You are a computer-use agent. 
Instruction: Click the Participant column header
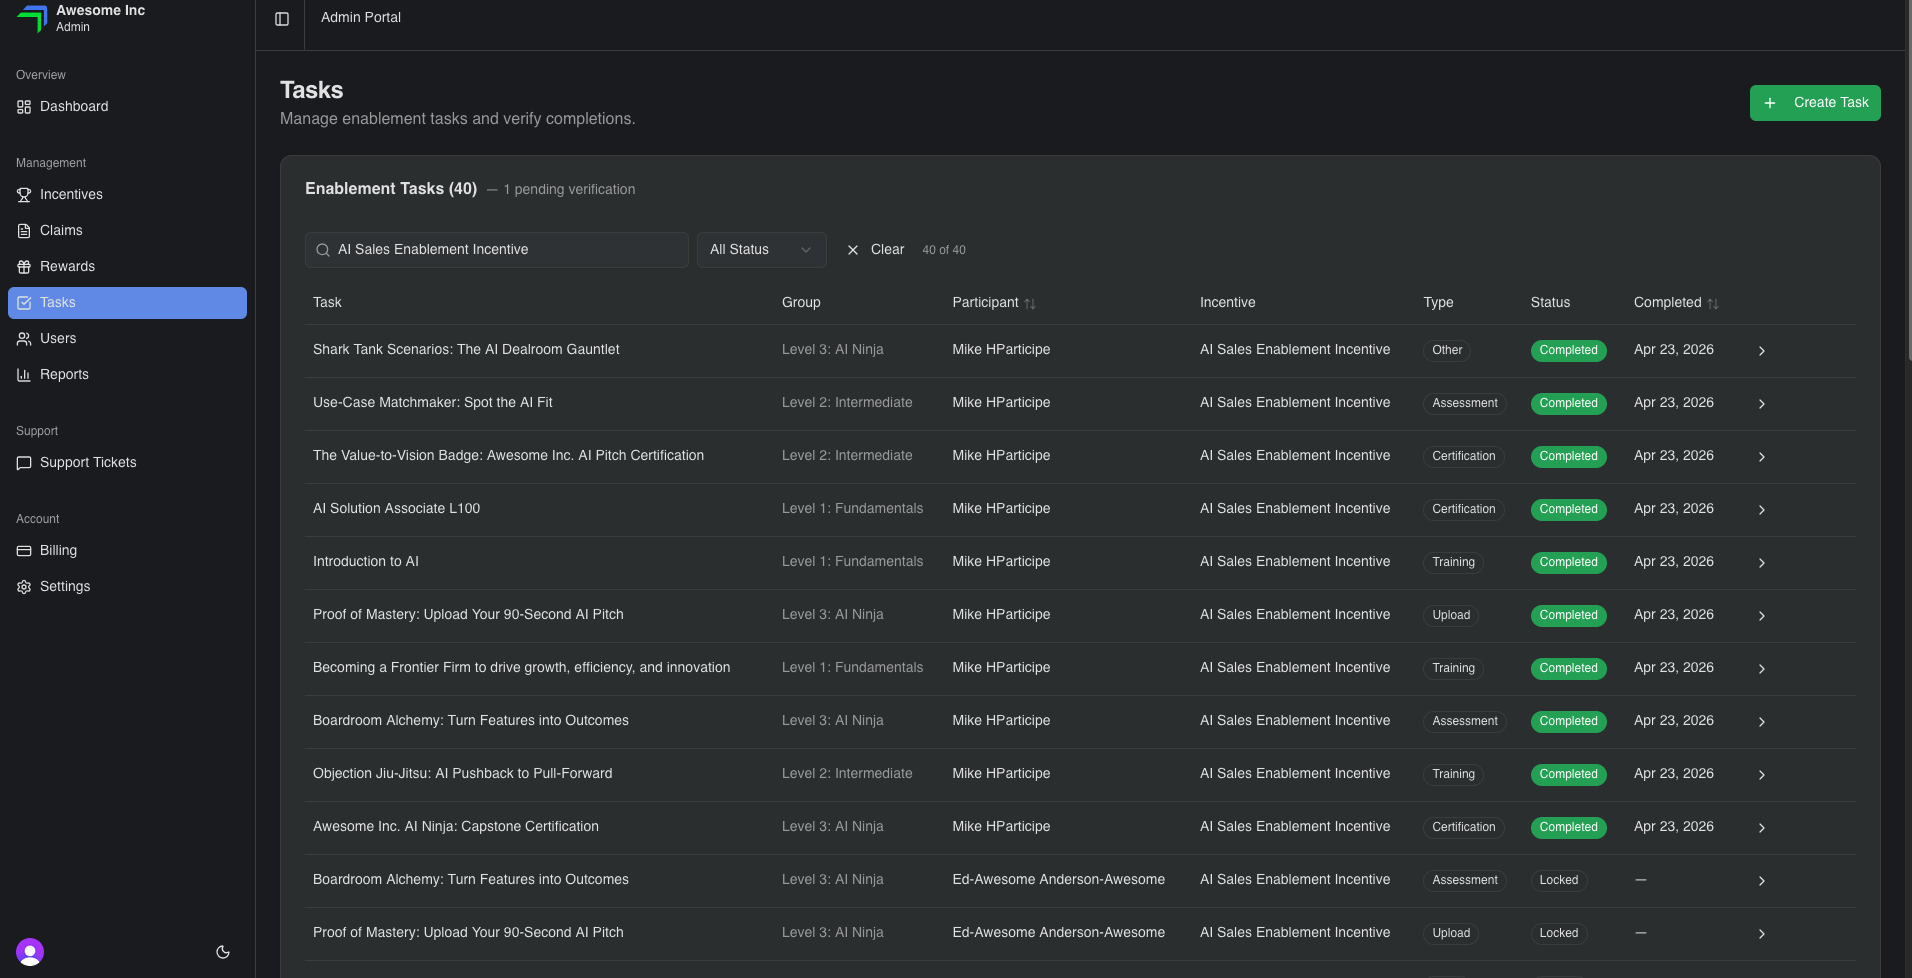tap(993, 303)
